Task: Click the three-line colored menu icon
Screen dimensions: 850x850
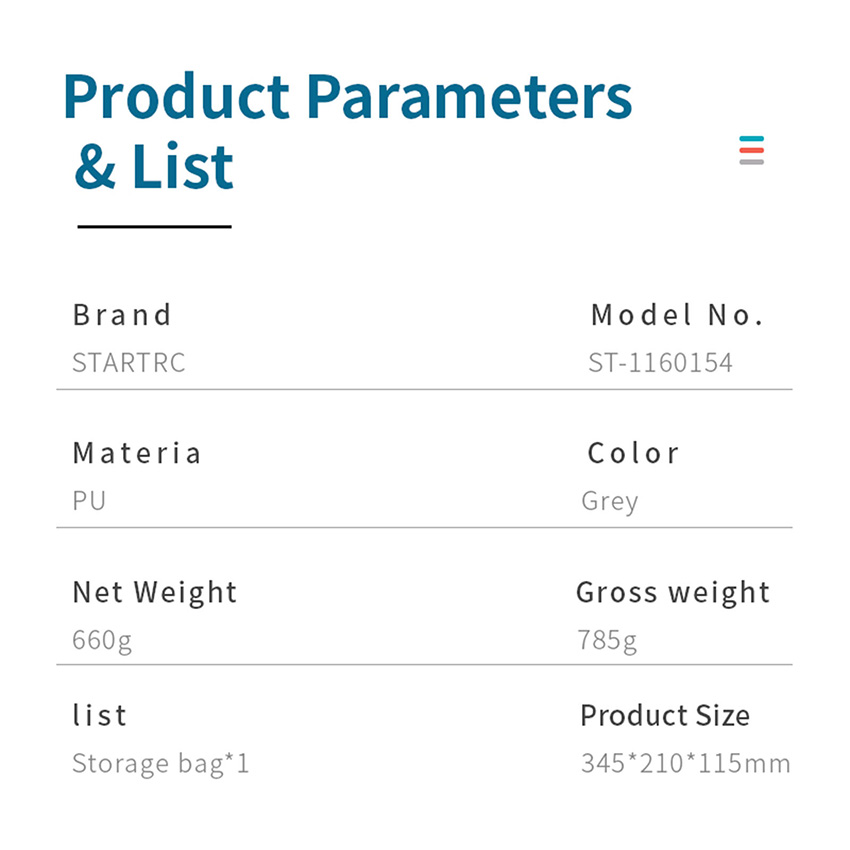Action: pyautogui.click(x=752, y=150)
